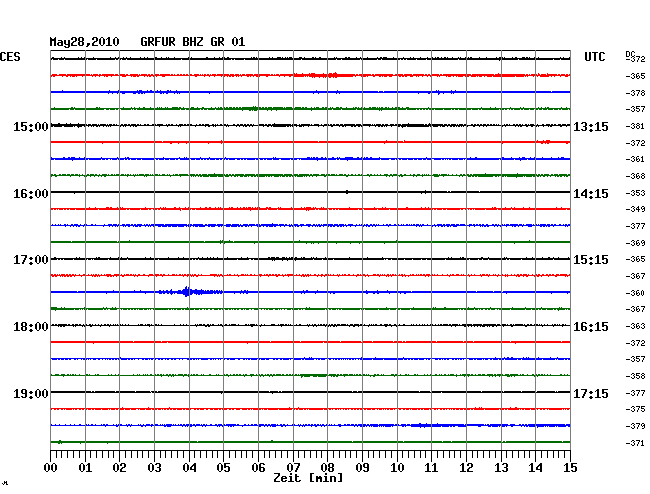Select minute tick label 07

coord(293,468)
